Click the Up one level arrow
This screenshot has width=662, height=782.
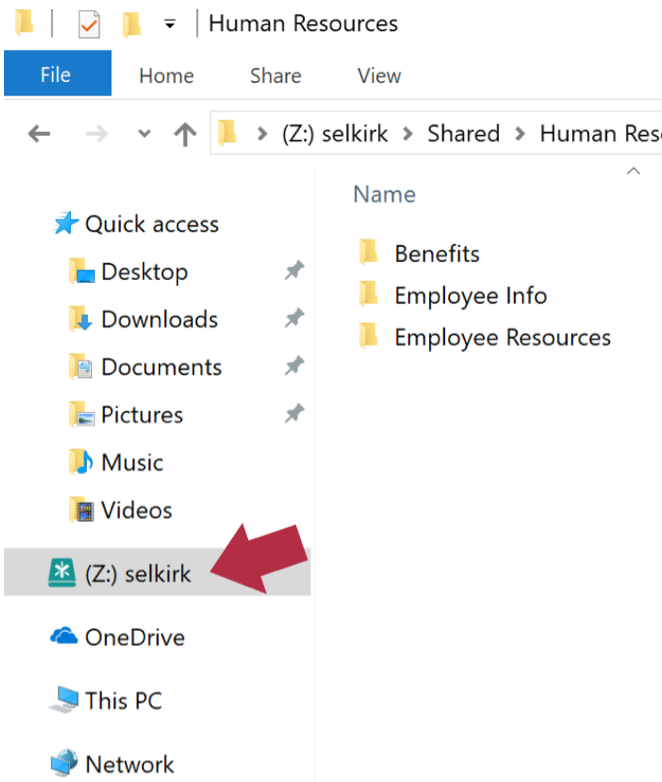[x=185, y=134]
